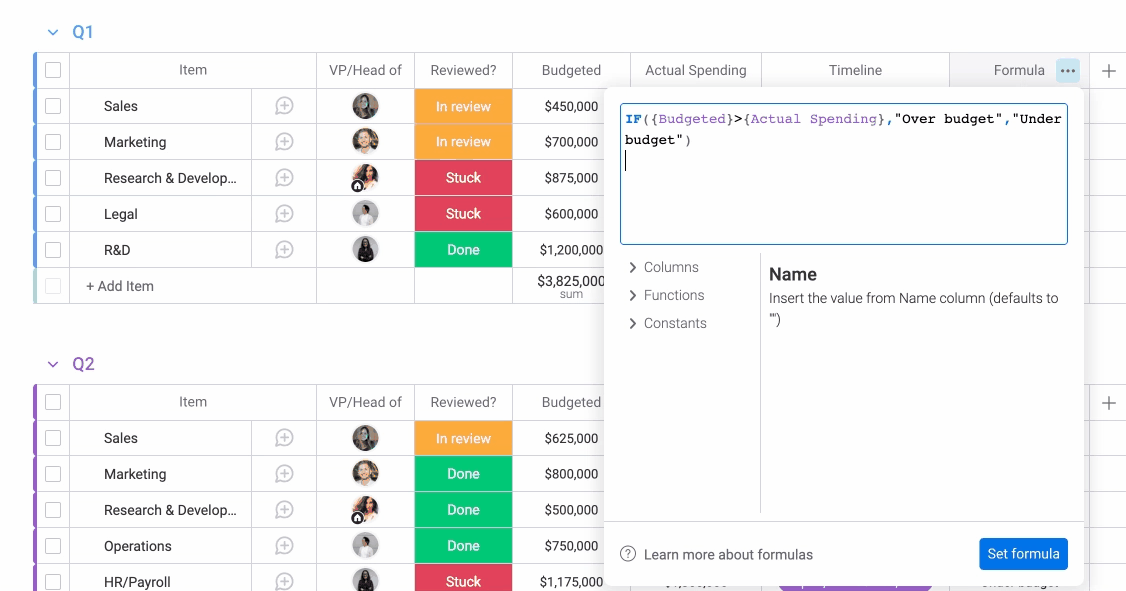Image resolution: width=1126 pixels, height=591 pixels.
Task: Check the Q1 R&D row checkbox
Action: (53, 250)
